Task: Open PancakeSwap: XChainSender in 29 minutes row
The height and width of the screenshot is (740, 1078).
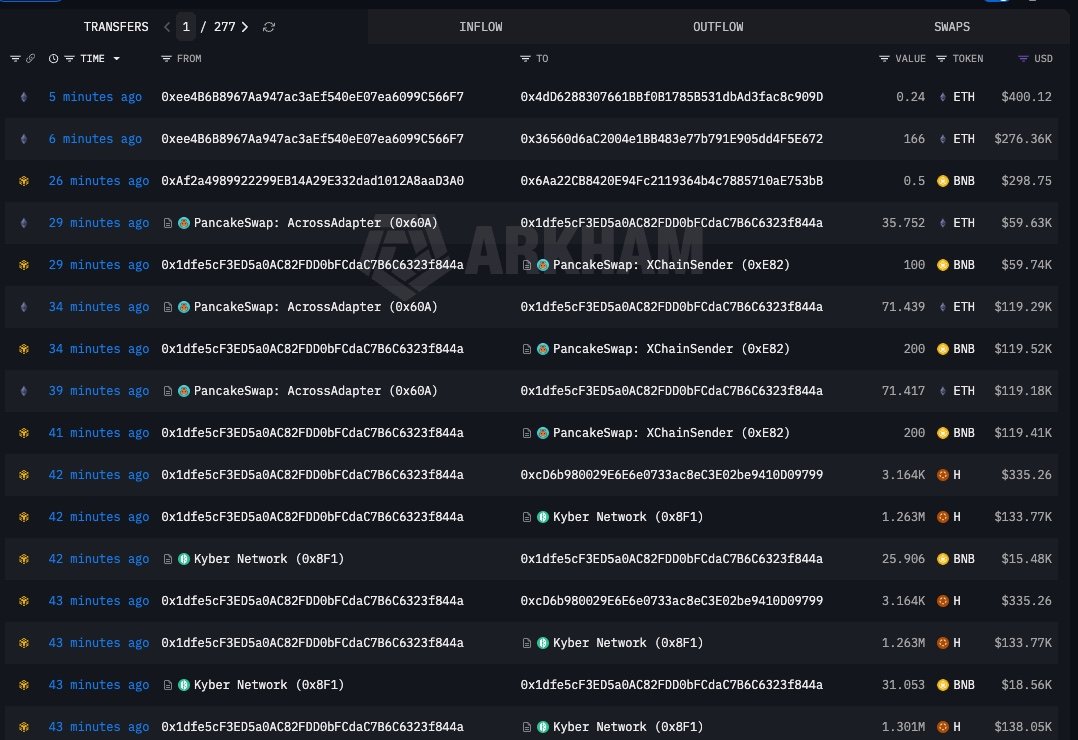Action: pyautogui.click(x=671, y=265)
